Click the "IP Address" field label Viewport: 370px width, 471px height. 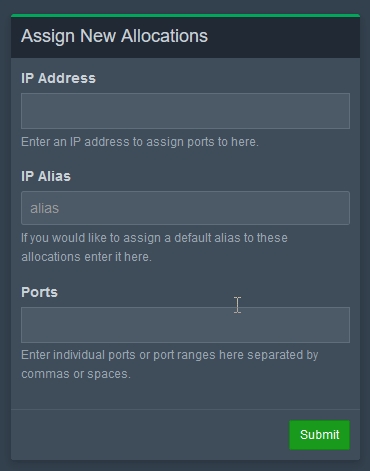58,78
